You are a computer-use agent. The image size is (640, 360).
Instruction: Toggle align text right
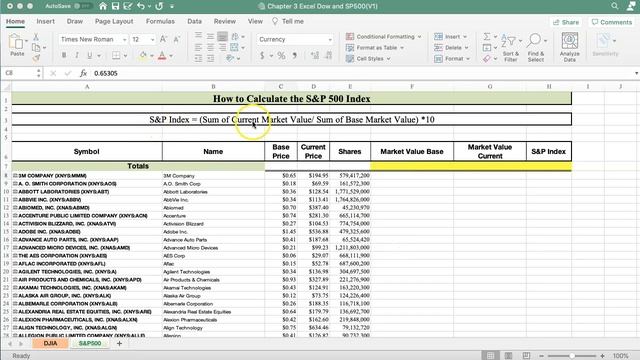tap(222, 47)
